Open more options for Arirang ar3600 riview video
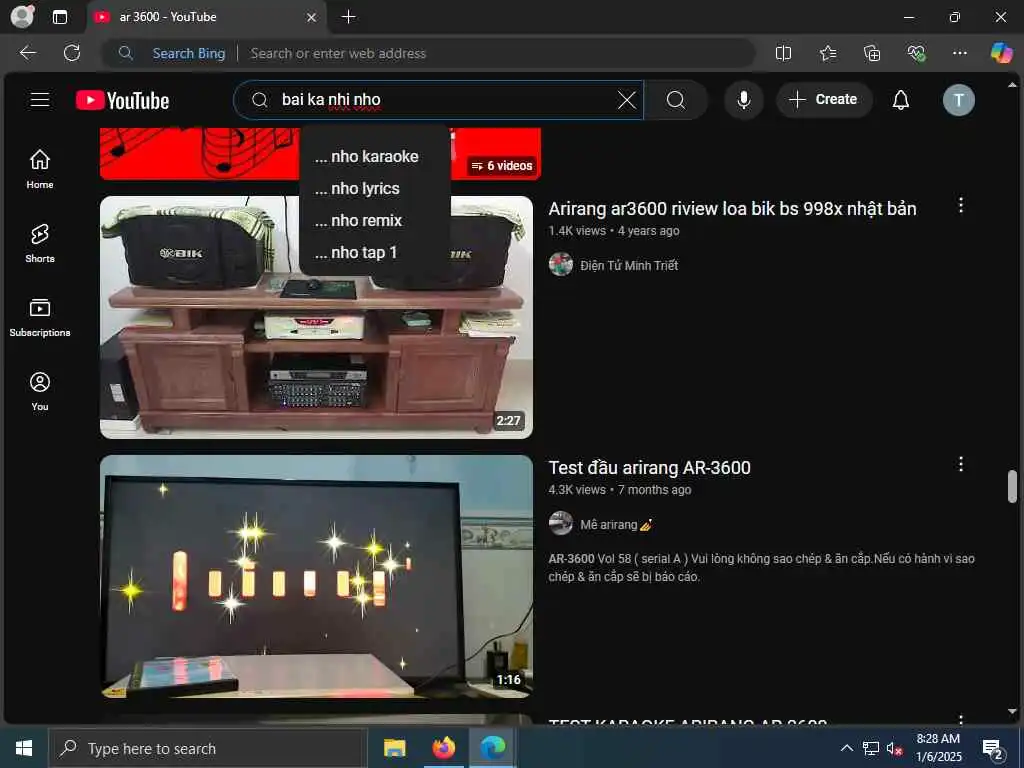 click(x=961, y=205)
